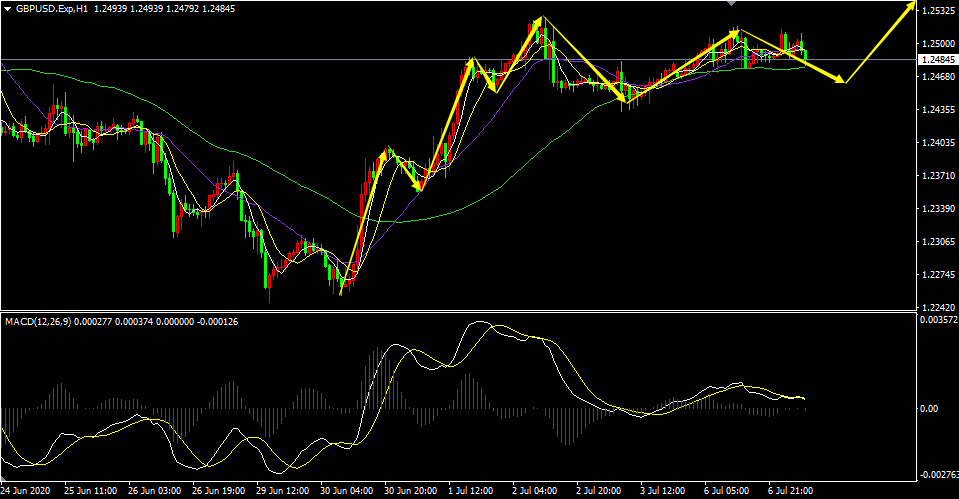Click the 2 Jul 20:00 time label
Screen dimensions: 959x499
coord(599,490)
